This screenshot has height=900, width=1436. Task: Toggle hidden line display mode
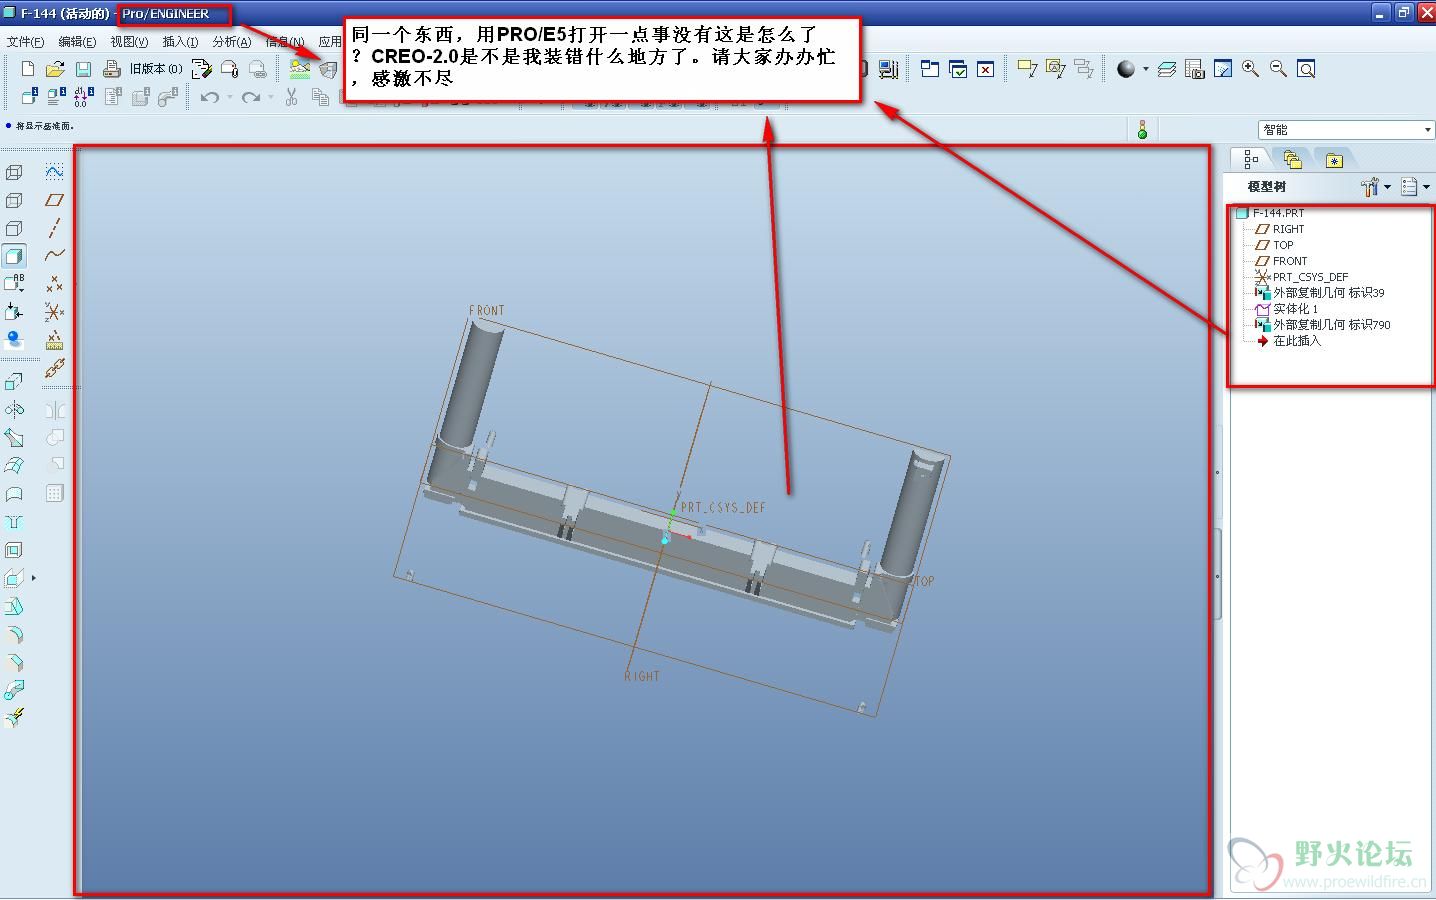pos(14,200)
